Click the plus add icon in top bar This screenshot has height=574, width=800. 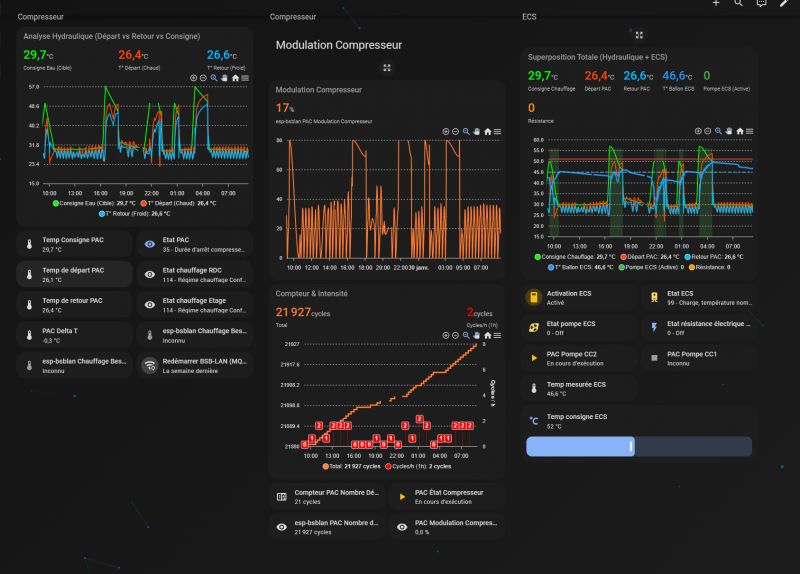coord(716,4)
